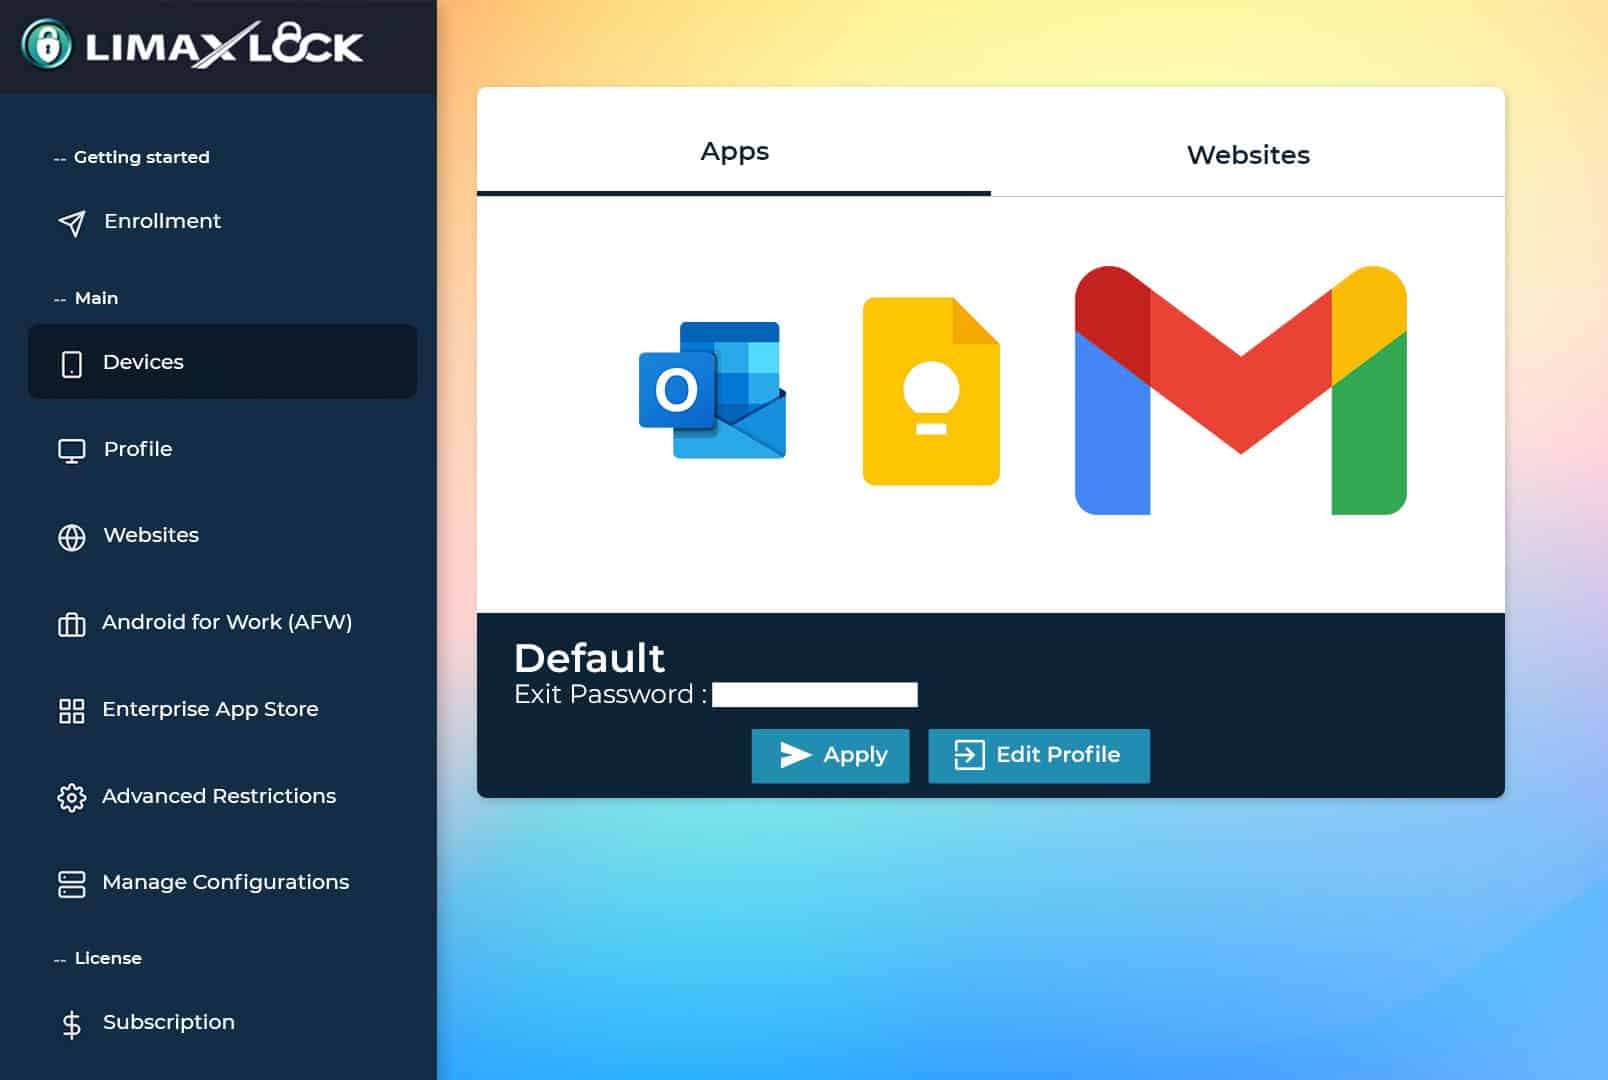This screenshot has width=1608, height=1080.
Task: Open Devices in the sidebar
Action: [x=222, y=362]
